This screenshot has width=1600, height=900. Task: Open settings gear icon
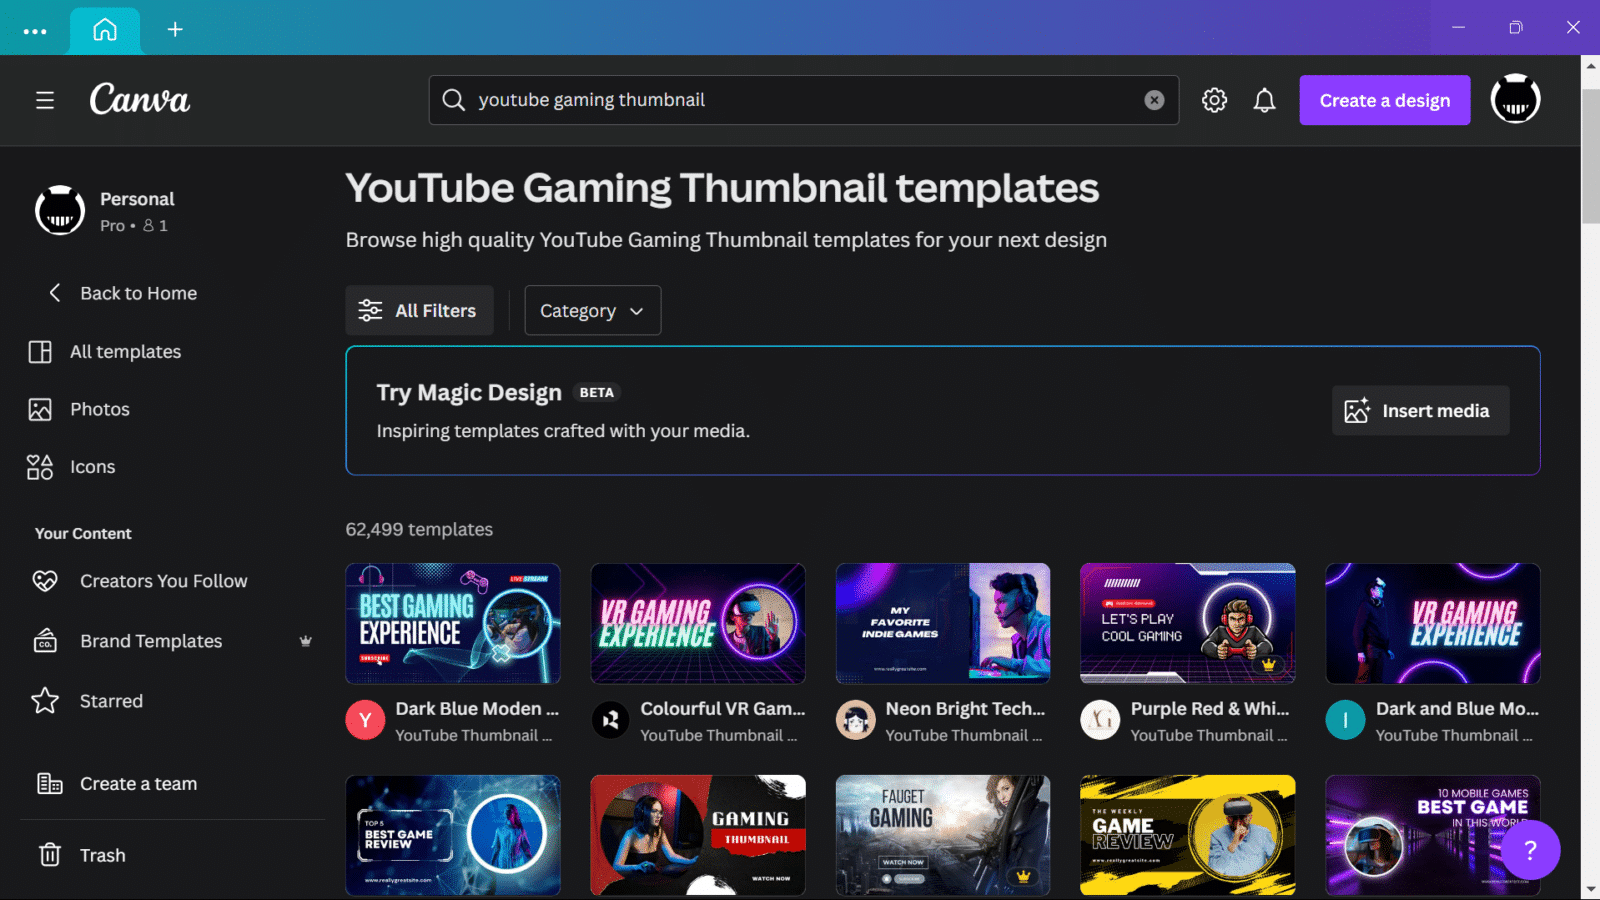point(1214,100)
